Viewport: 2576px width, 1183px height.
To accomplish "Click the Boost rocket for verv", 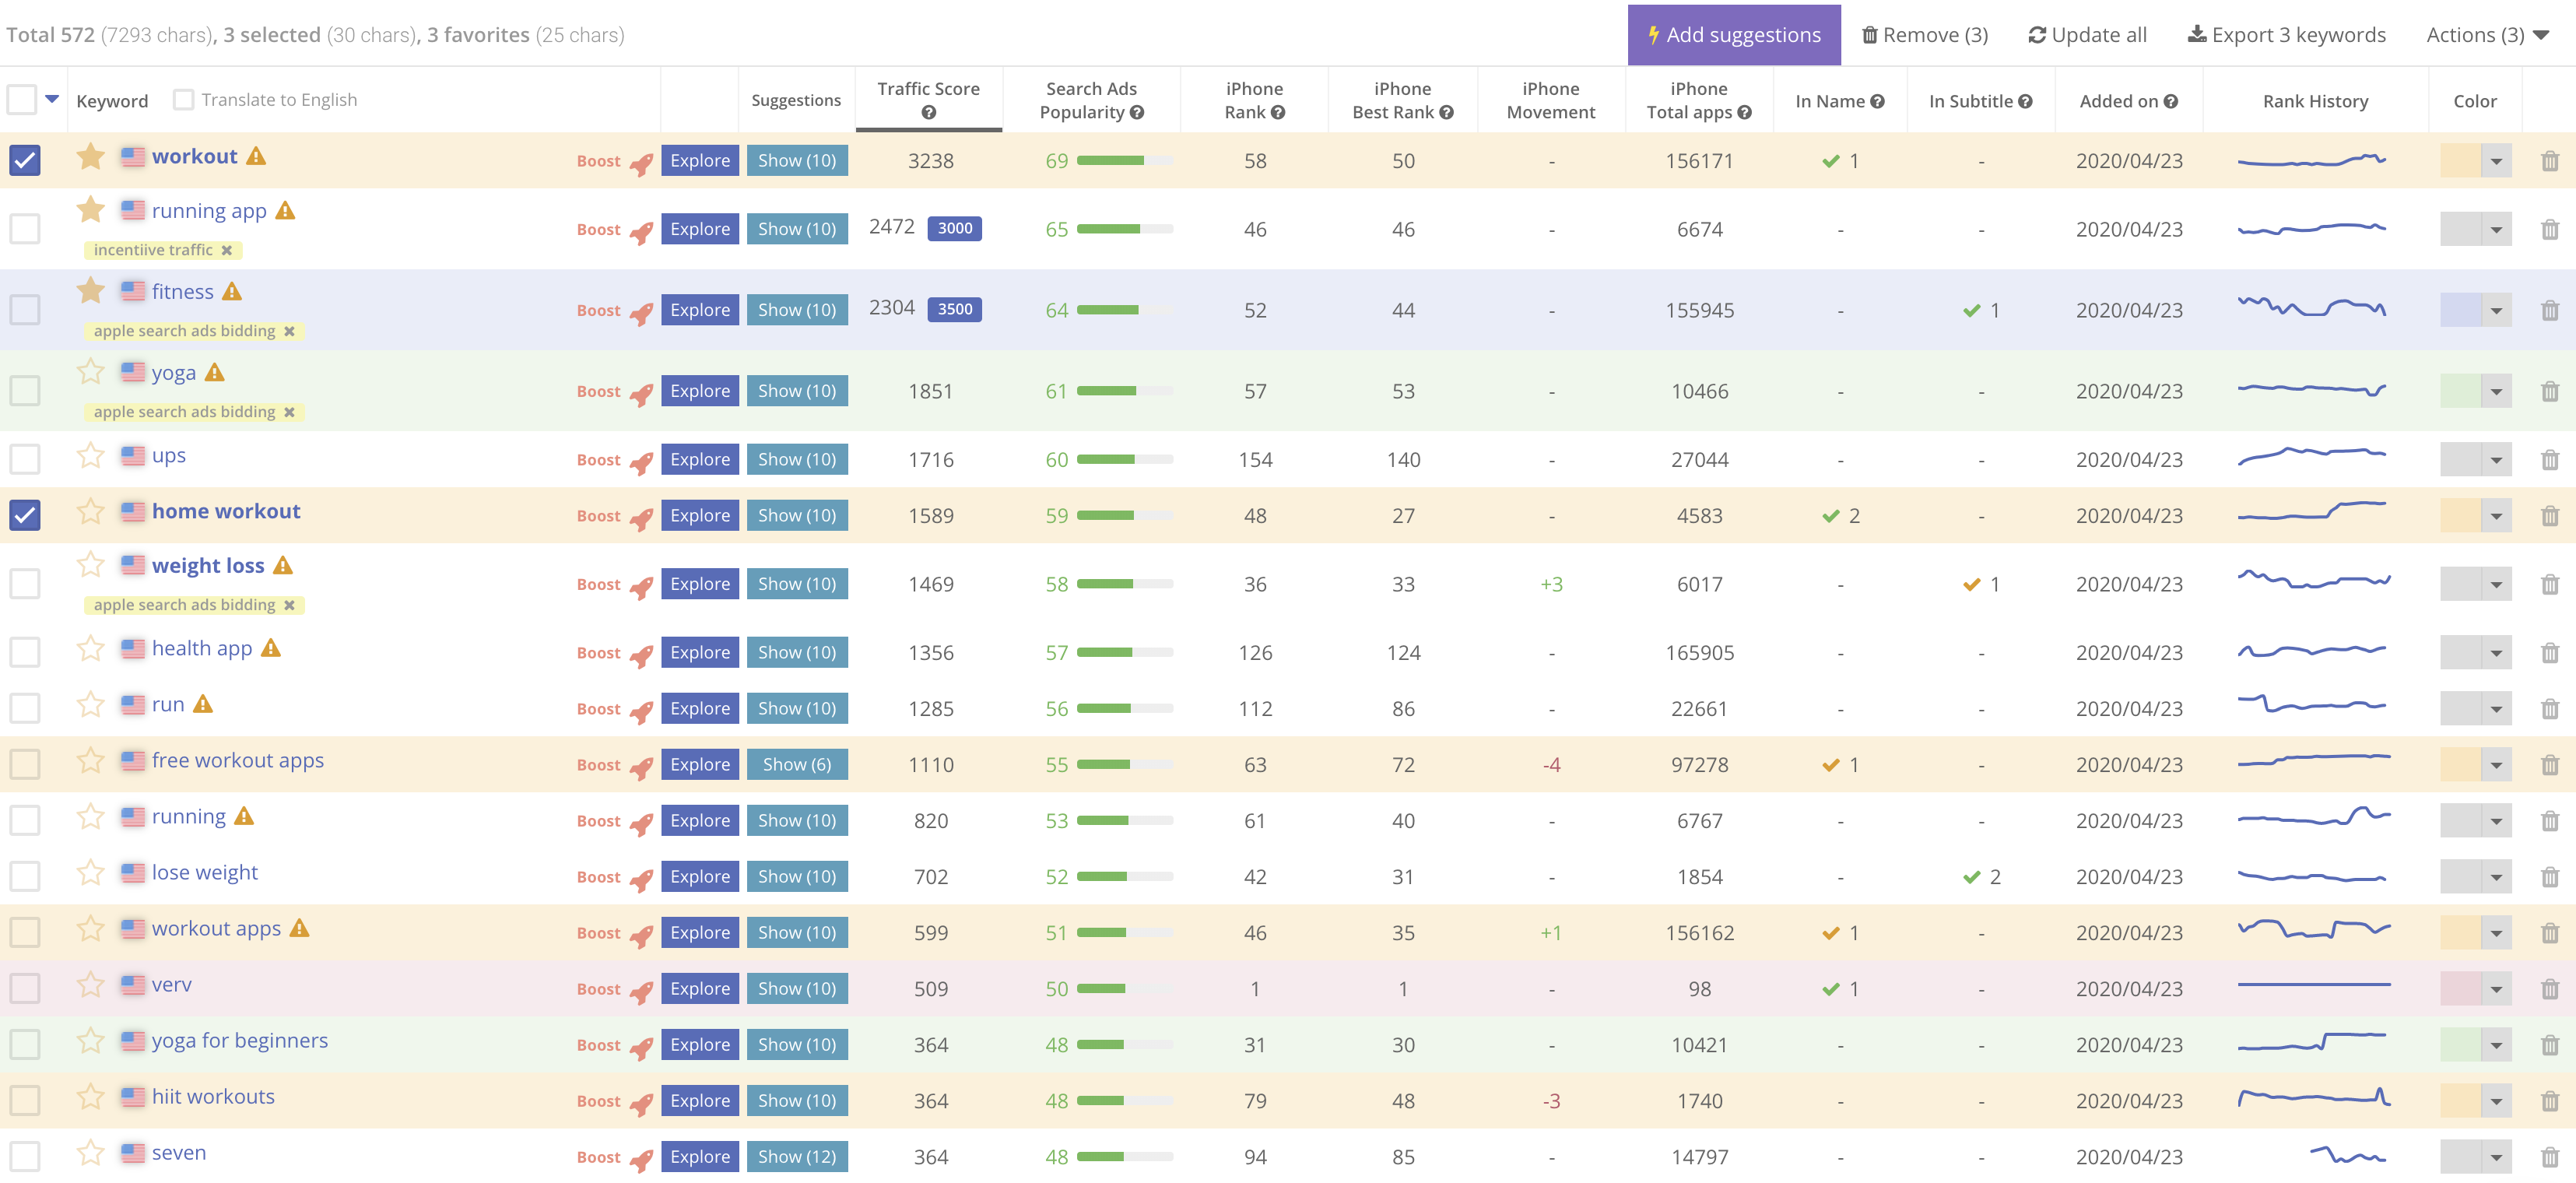I will pos(641,990).
